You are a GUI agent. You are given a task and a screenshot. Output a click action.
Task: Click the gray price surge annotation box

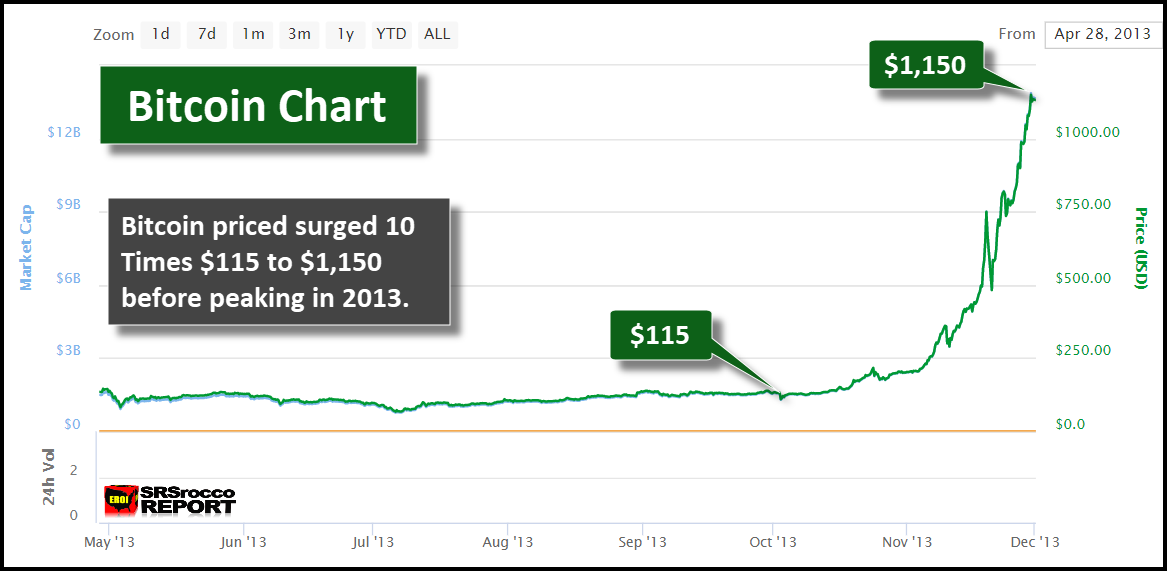tap(279, 263)
